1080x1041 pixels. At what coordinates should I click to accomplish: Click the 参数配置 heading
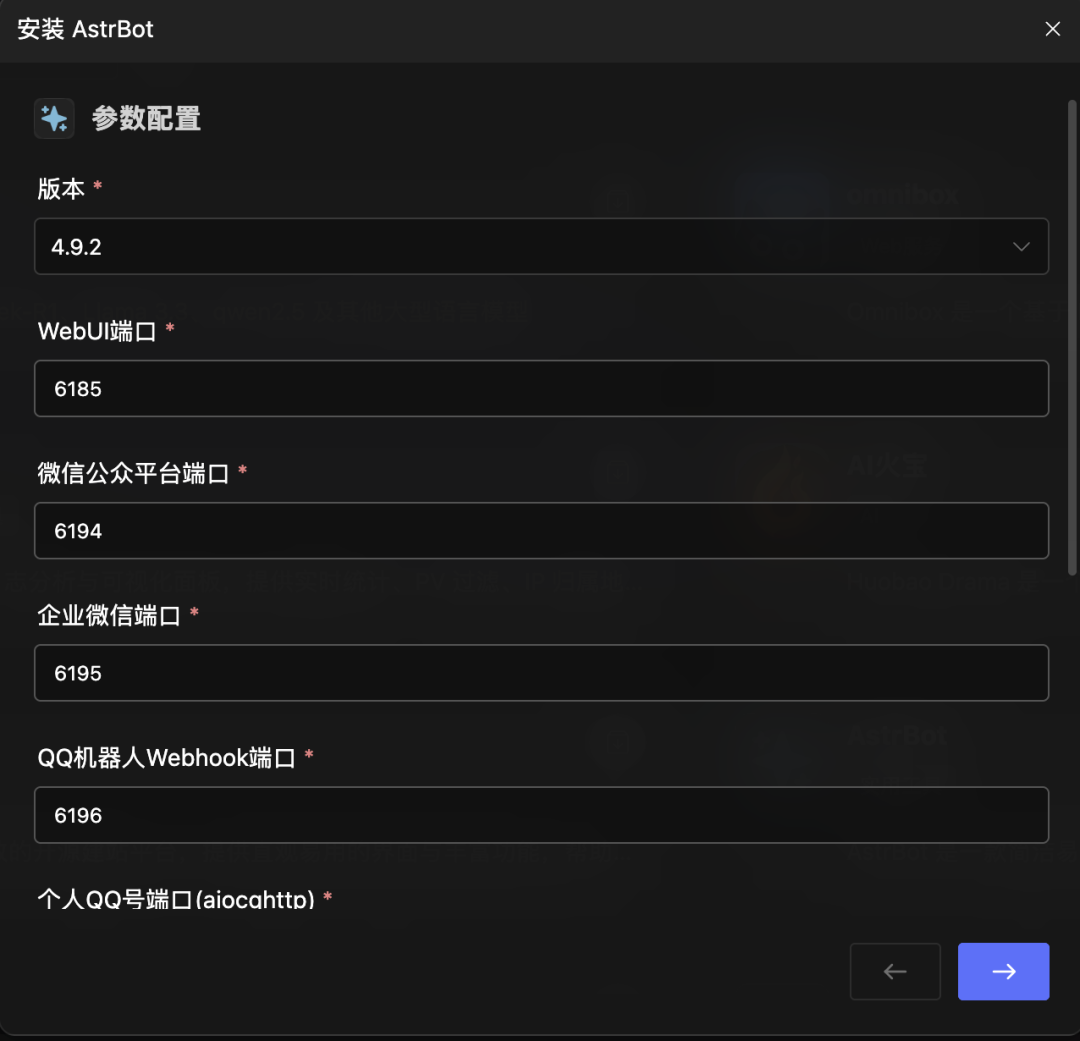pos(146,118)
